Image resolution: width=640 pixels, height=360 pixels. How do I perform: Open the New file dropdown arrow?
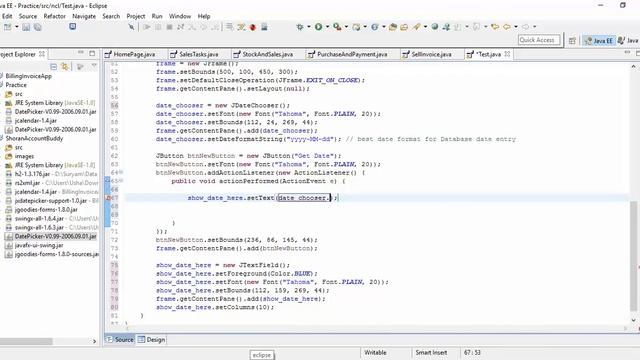(17, 27)
